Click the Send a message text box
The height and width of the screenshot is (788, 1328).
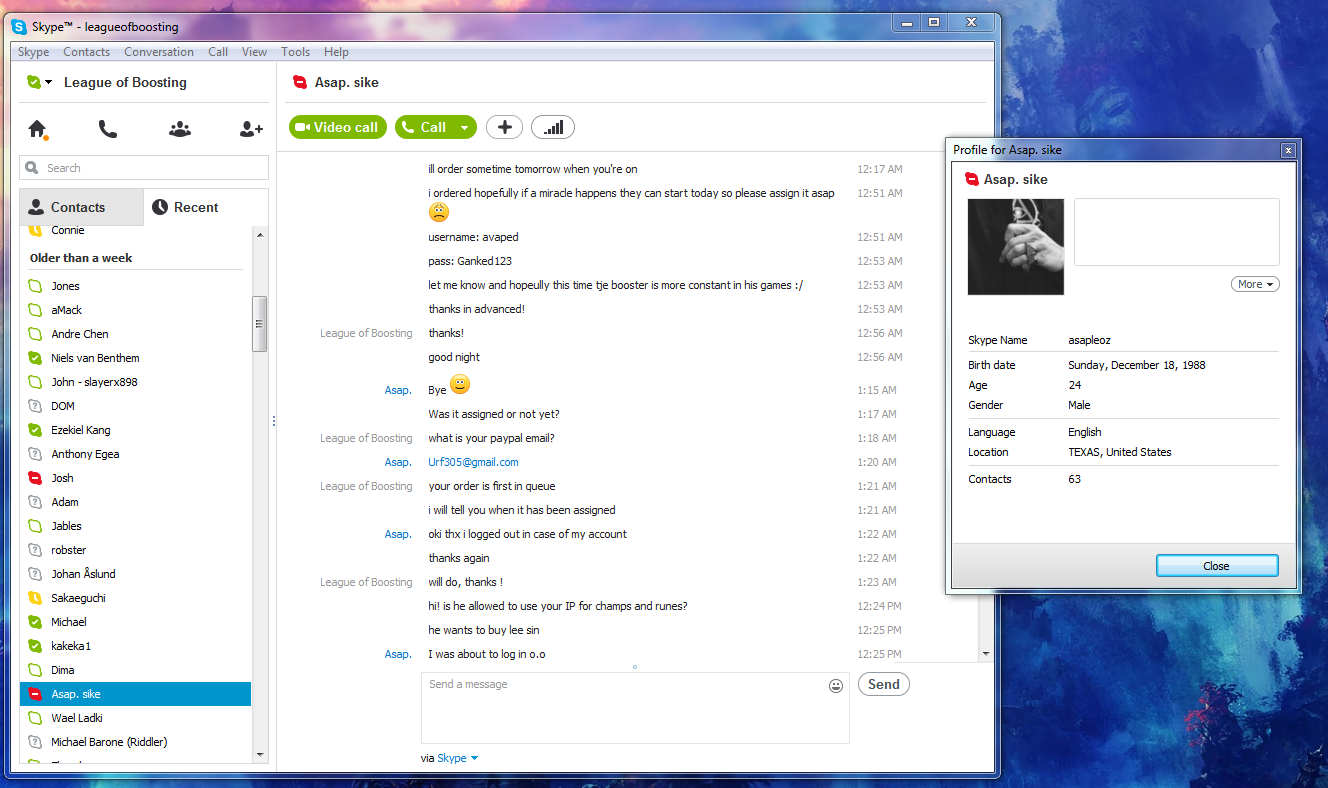click(635, 708)
